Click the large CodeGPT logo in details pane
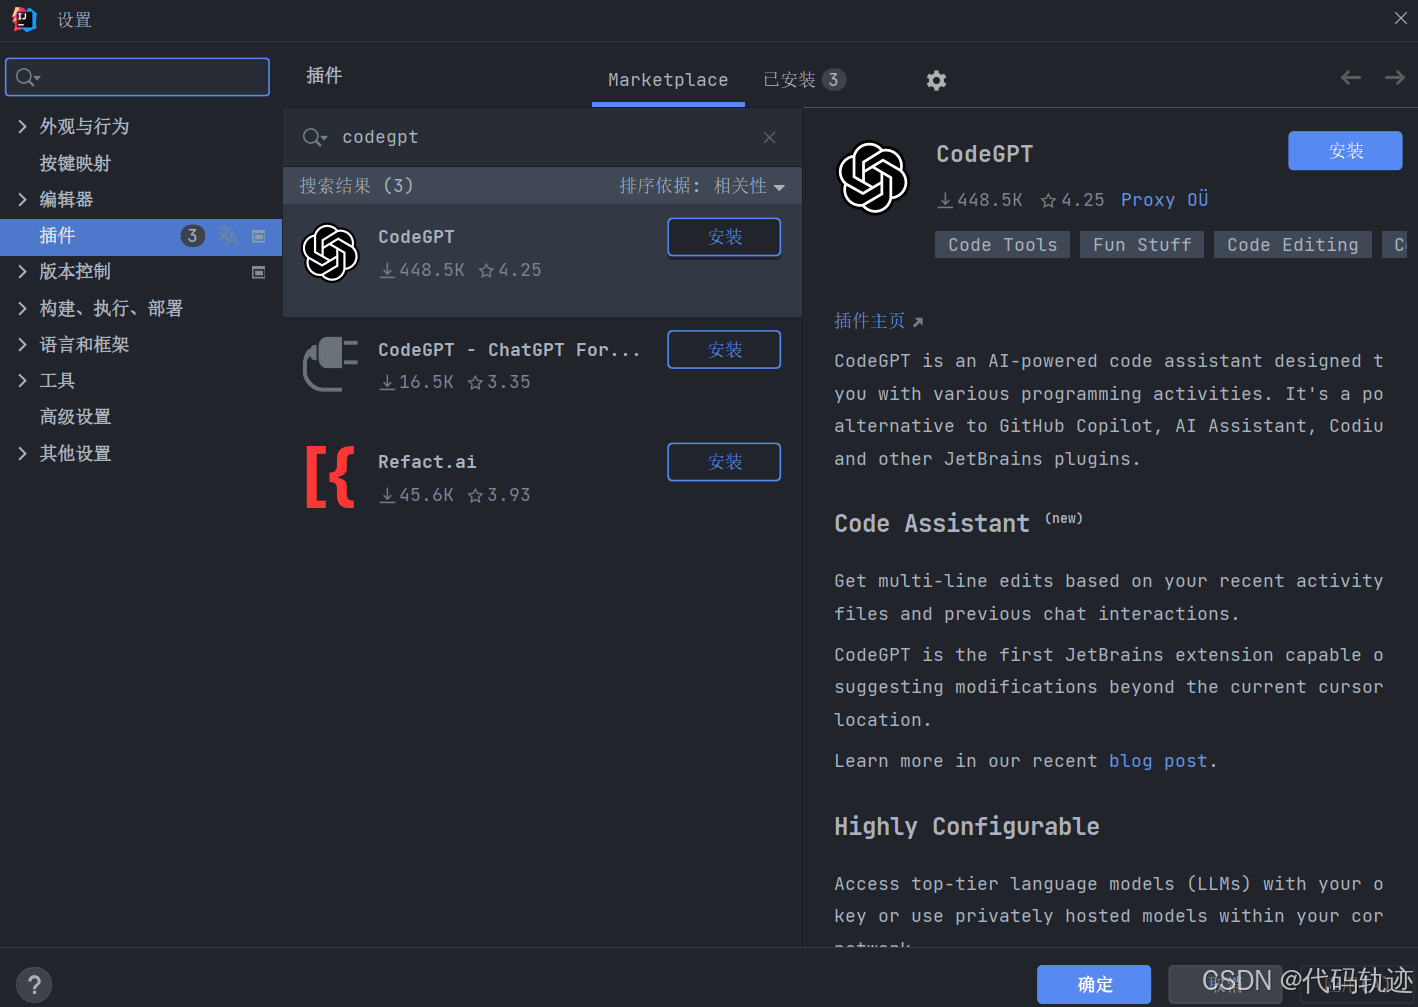 coord(873,178)
